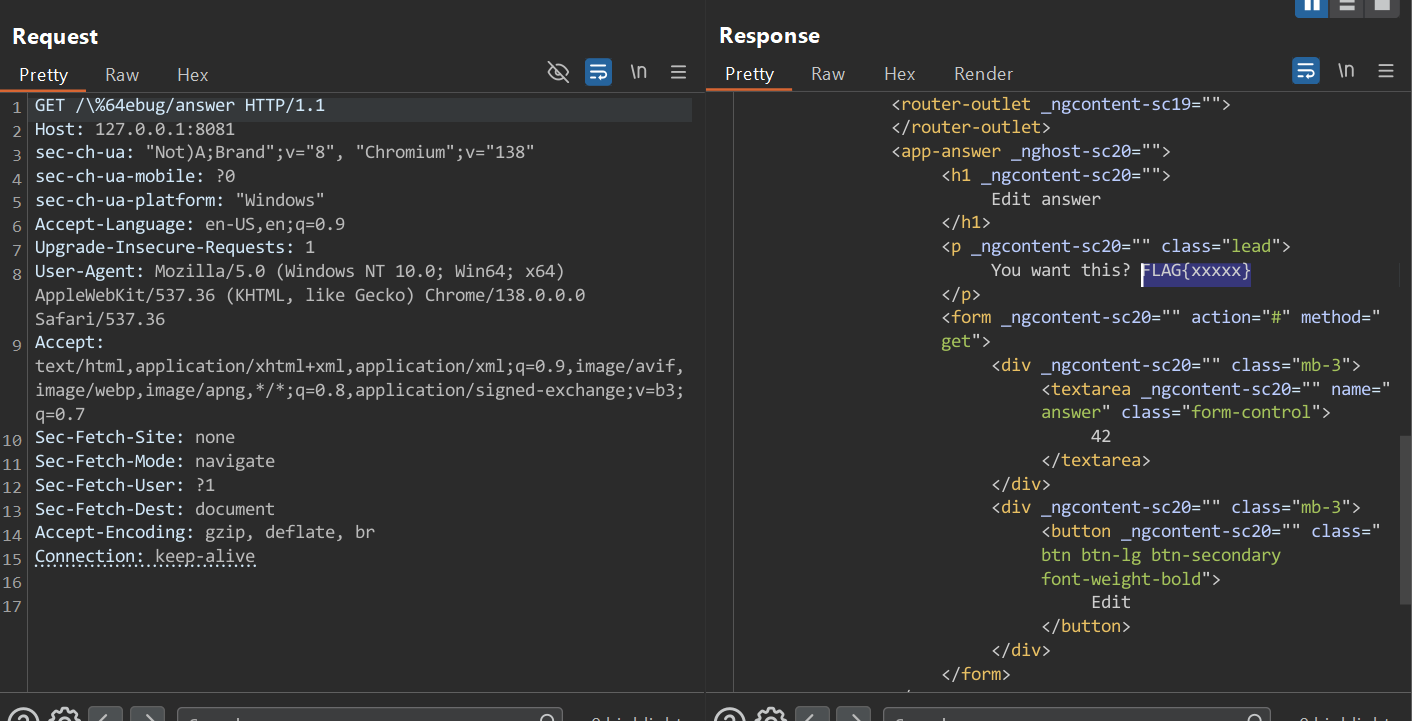This screenshot has height=721, width=1412.
Task: Toggle word wrap in the Request editor
Action: (598, 72)
